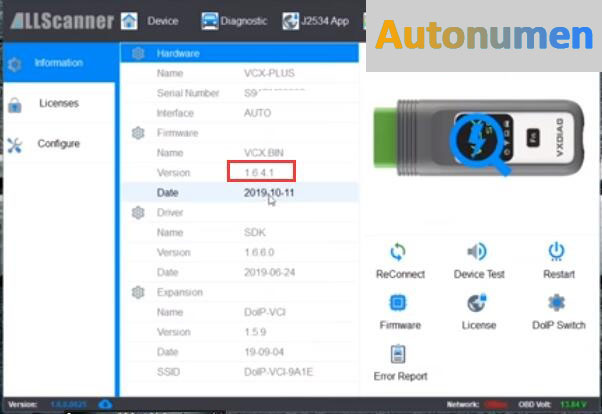
Task: Open the J2534 App tab
Action: (325, 21)
